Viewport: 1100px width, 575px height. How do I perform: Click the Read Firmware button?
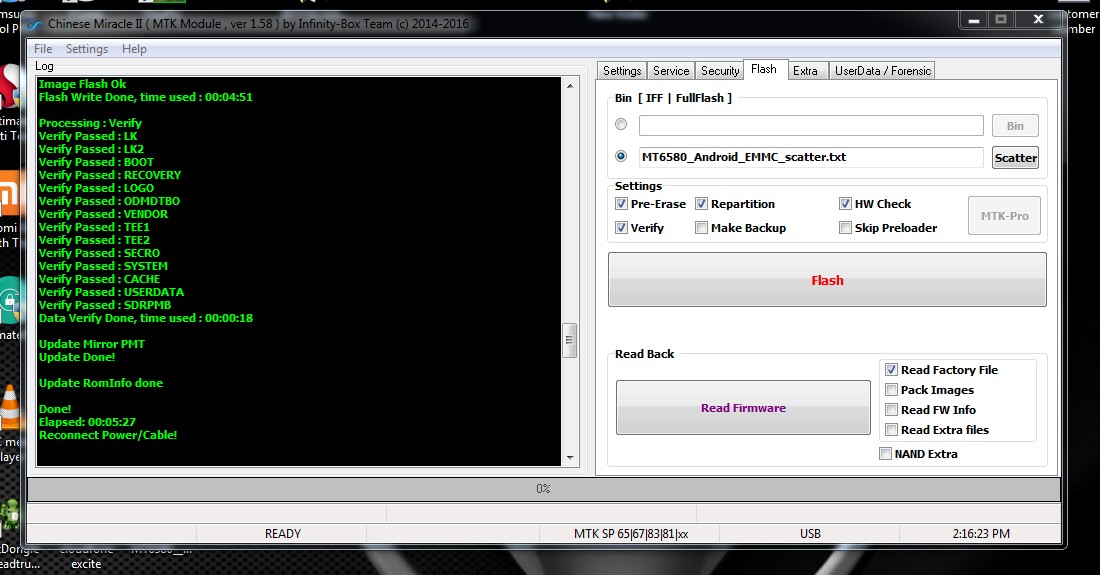point(743,408)
